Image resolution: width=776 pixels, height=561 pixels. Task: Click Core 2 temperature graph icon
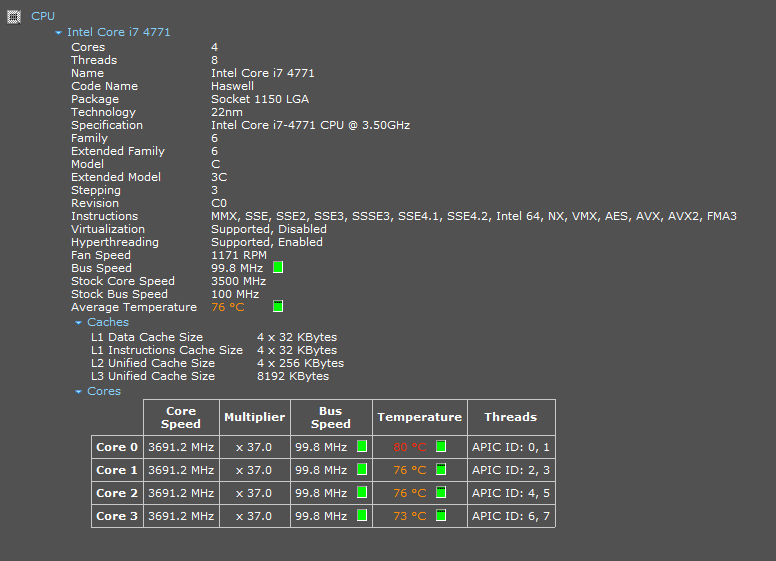(x=441, y=492)
